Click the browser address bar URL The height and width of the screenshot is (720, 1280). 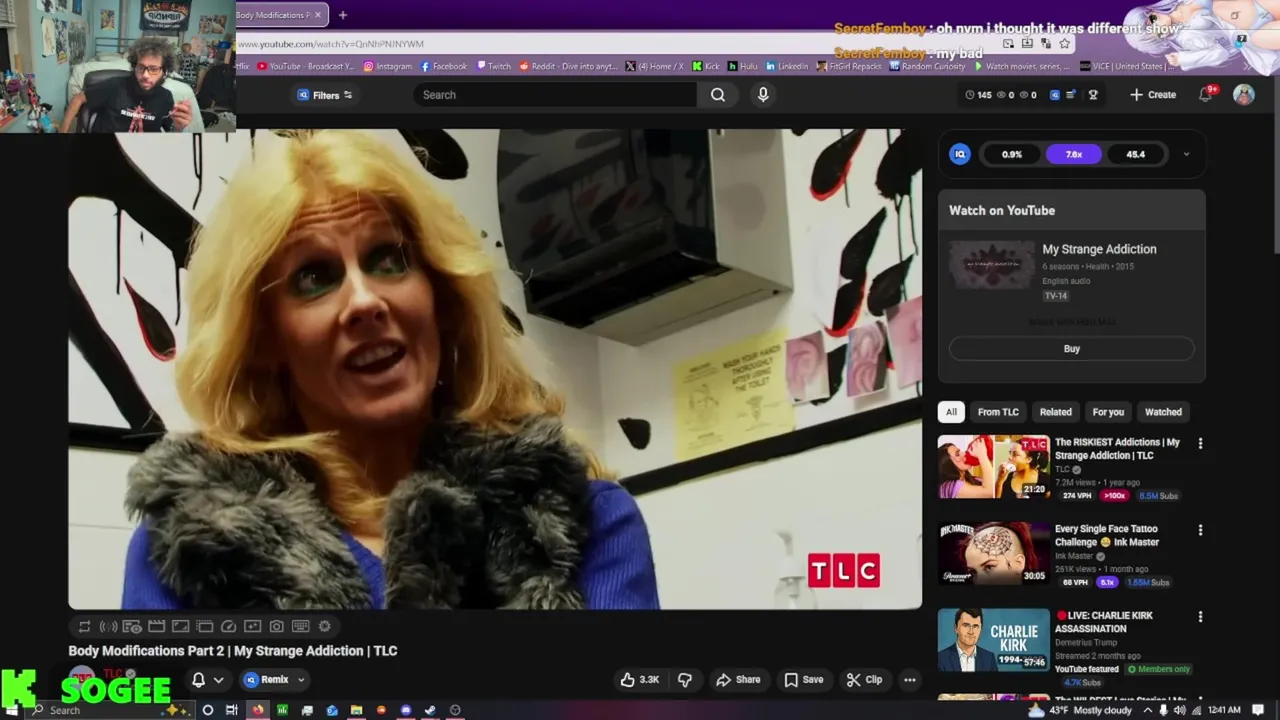click(x=331, y=44)
